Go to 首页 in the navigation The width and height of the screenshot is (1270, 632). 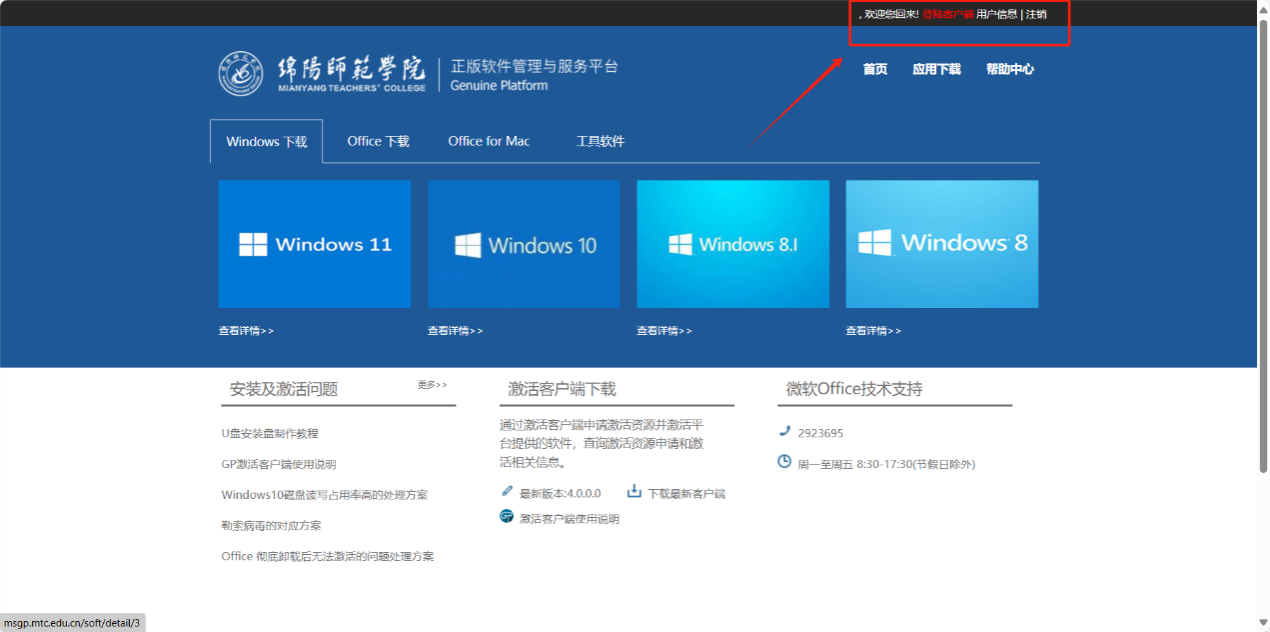875,69
